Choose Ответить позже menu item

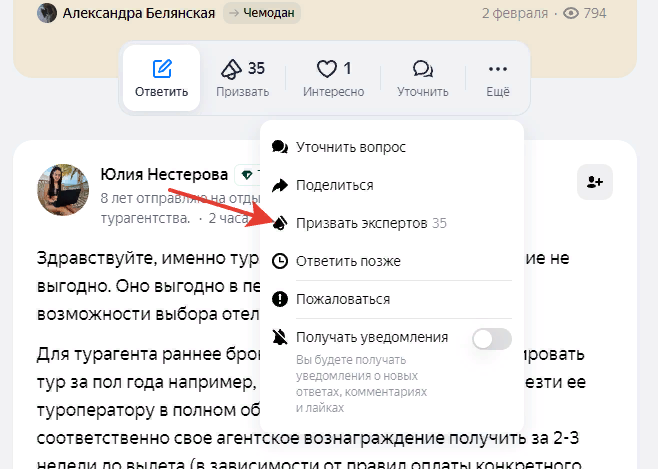click(392, 261)
